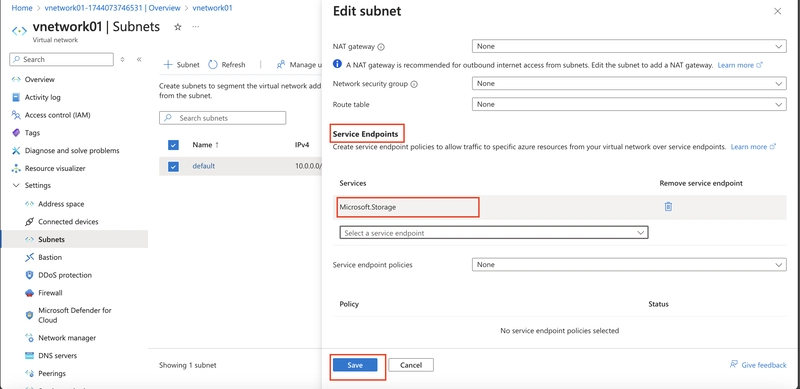Click the Access control people icon
This screenshot has width=800, height=389.
point(16,115)
